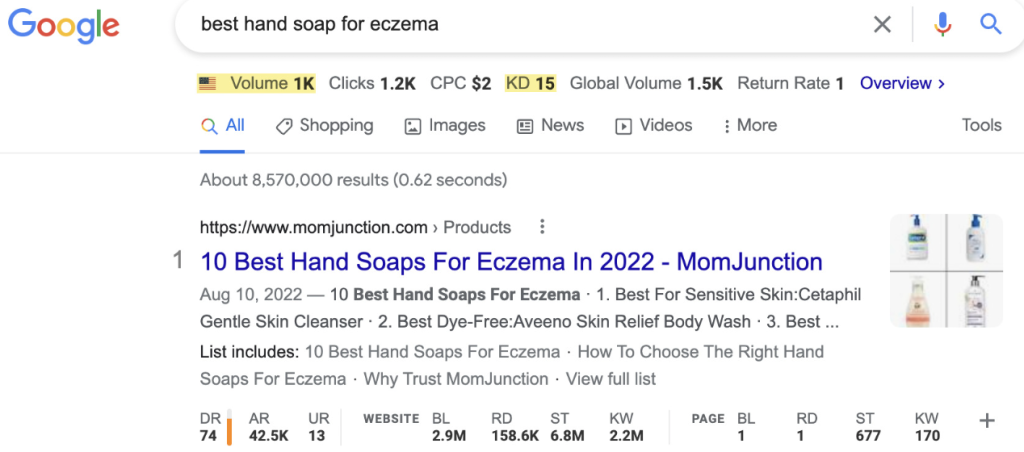Open the MomJunction result title link

[511, 262]
